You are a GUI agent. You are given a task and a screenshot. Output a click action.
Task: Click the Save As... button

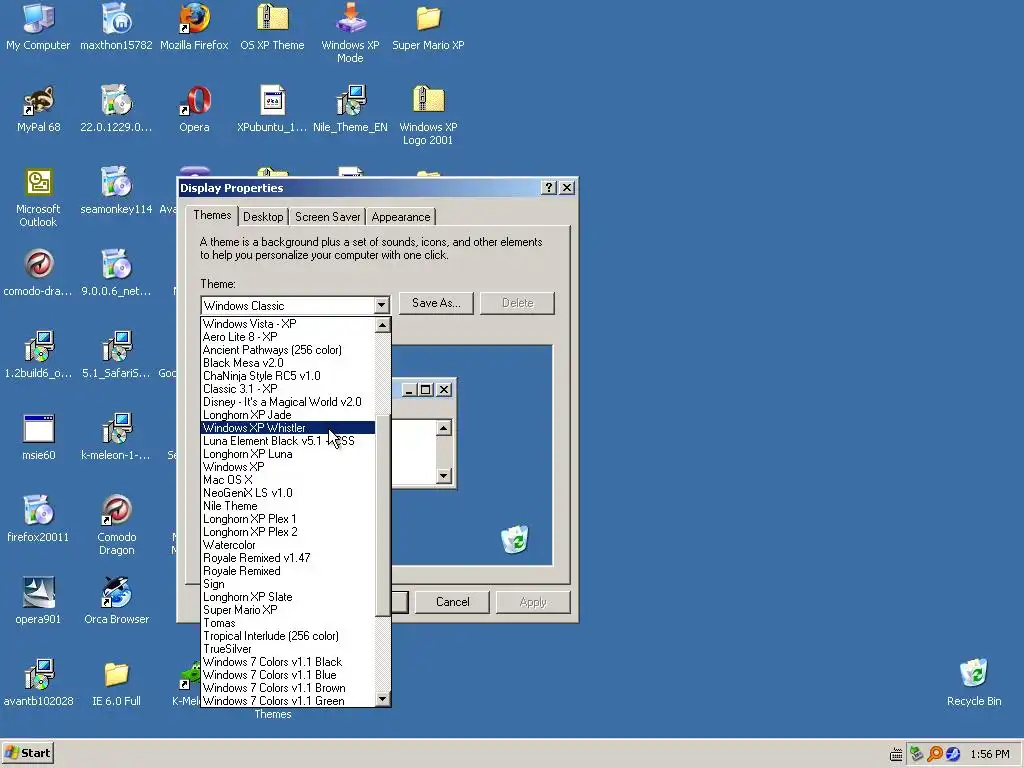(436, 303)
